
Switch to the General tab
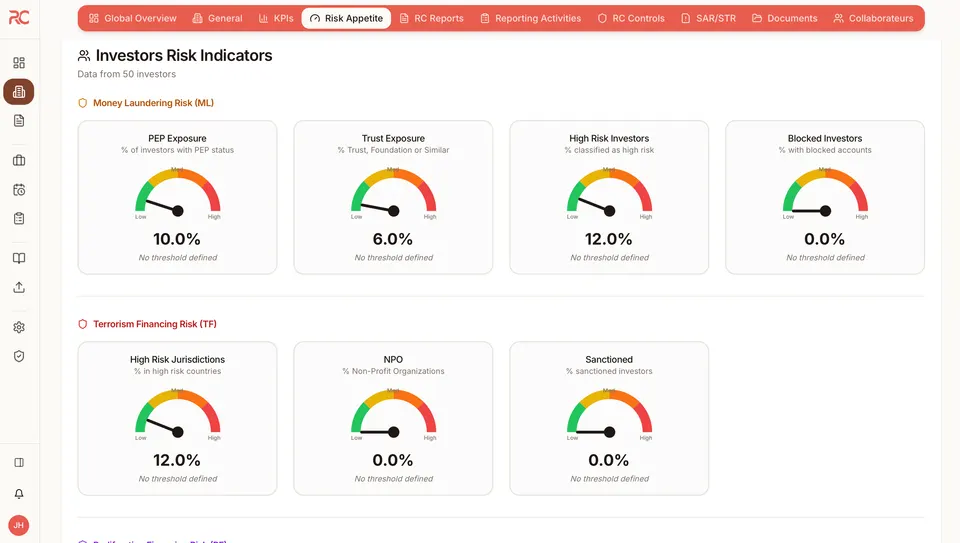tap(217, 18)
